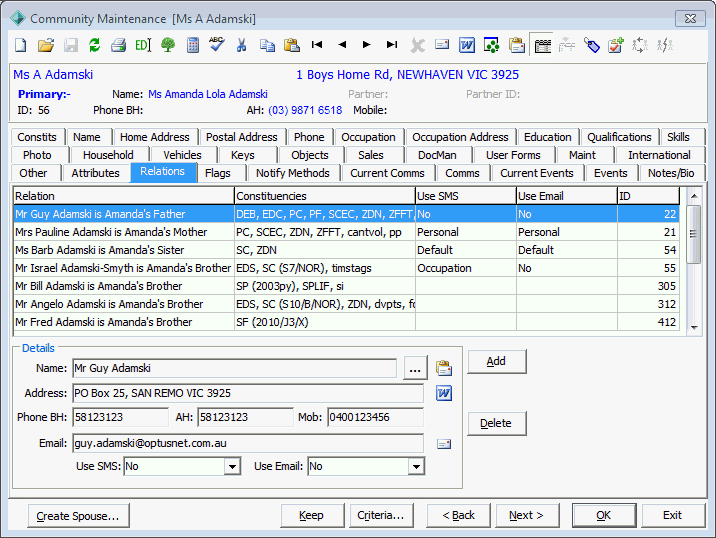Screen dimensions: 716x538
Task: Toggle the grid list view toolbar icon
Action: [542, 45]
